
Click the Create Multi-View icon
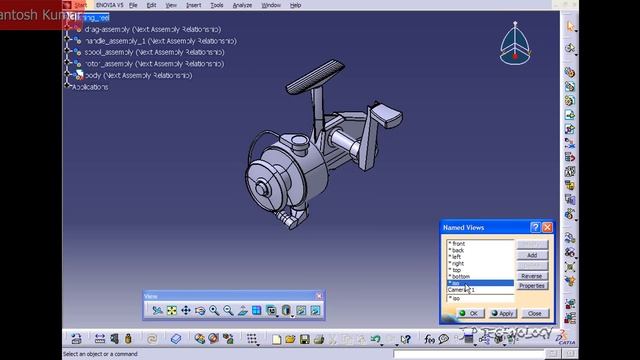256,311
